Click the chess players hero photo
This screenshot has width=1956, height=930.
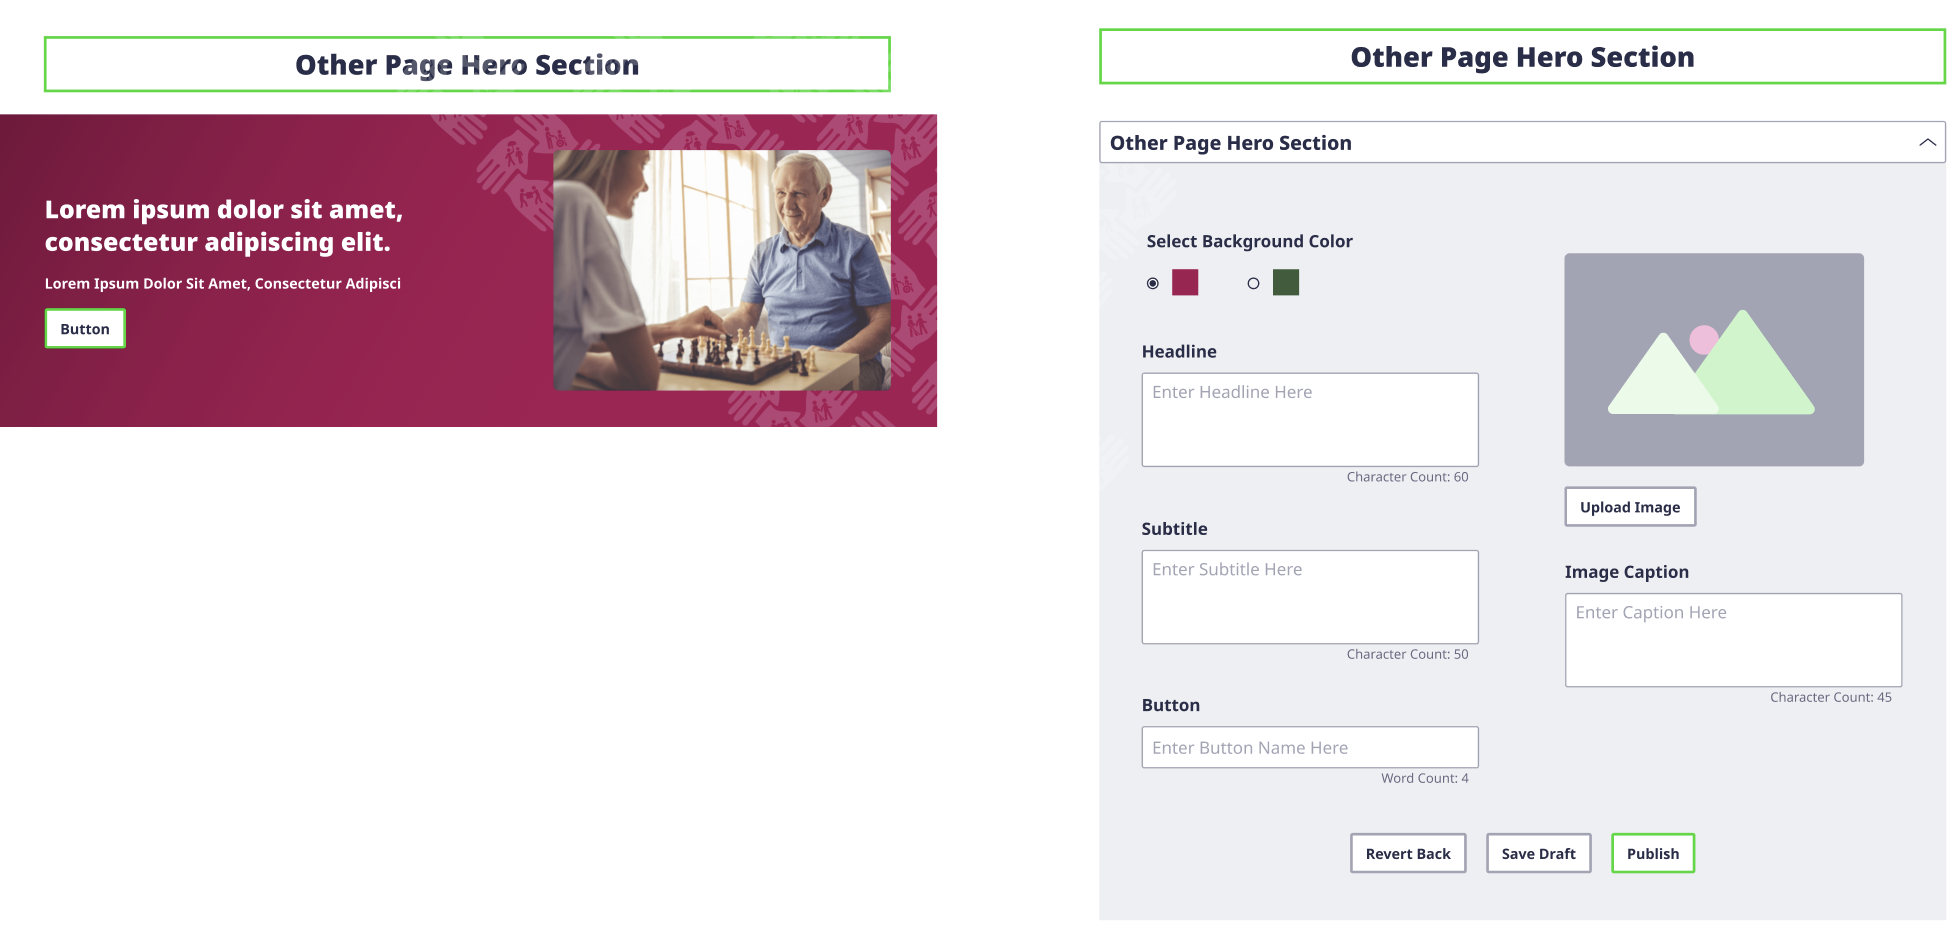(722, 270)
